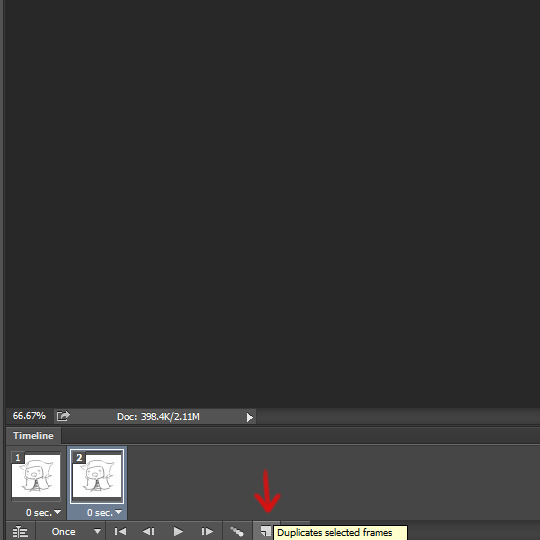
Task: Click the tween animation frames icon
Action: click(x=237, y=531)
